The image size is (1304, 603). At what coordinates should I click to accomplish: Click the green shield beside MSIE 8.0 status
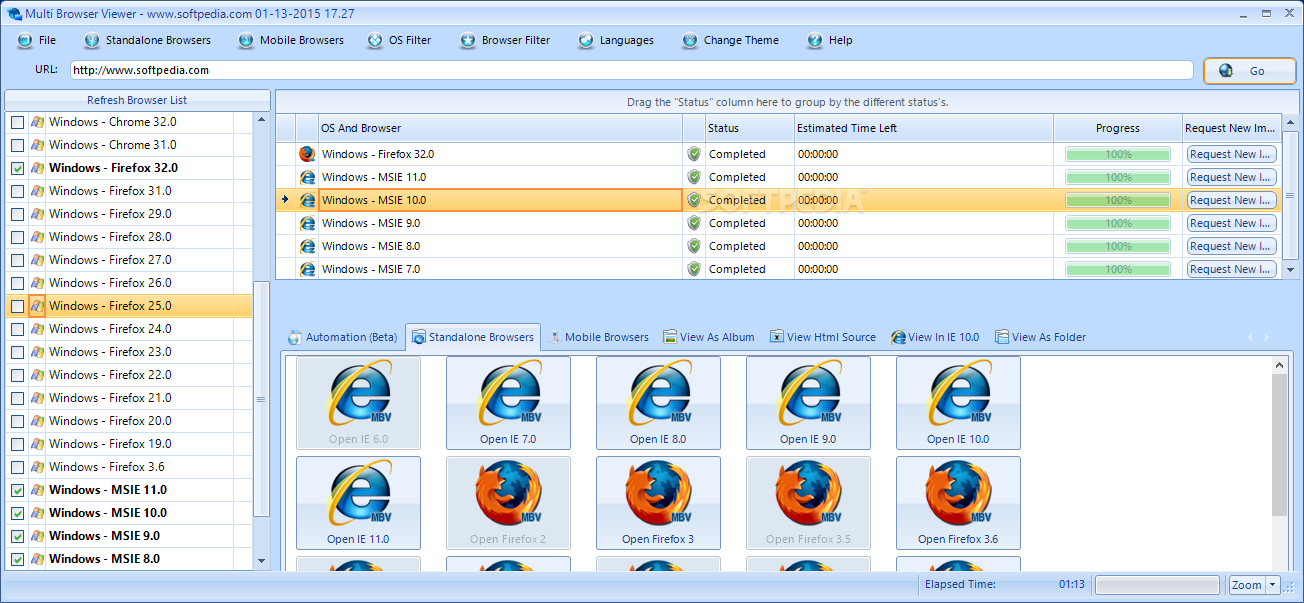694,246
